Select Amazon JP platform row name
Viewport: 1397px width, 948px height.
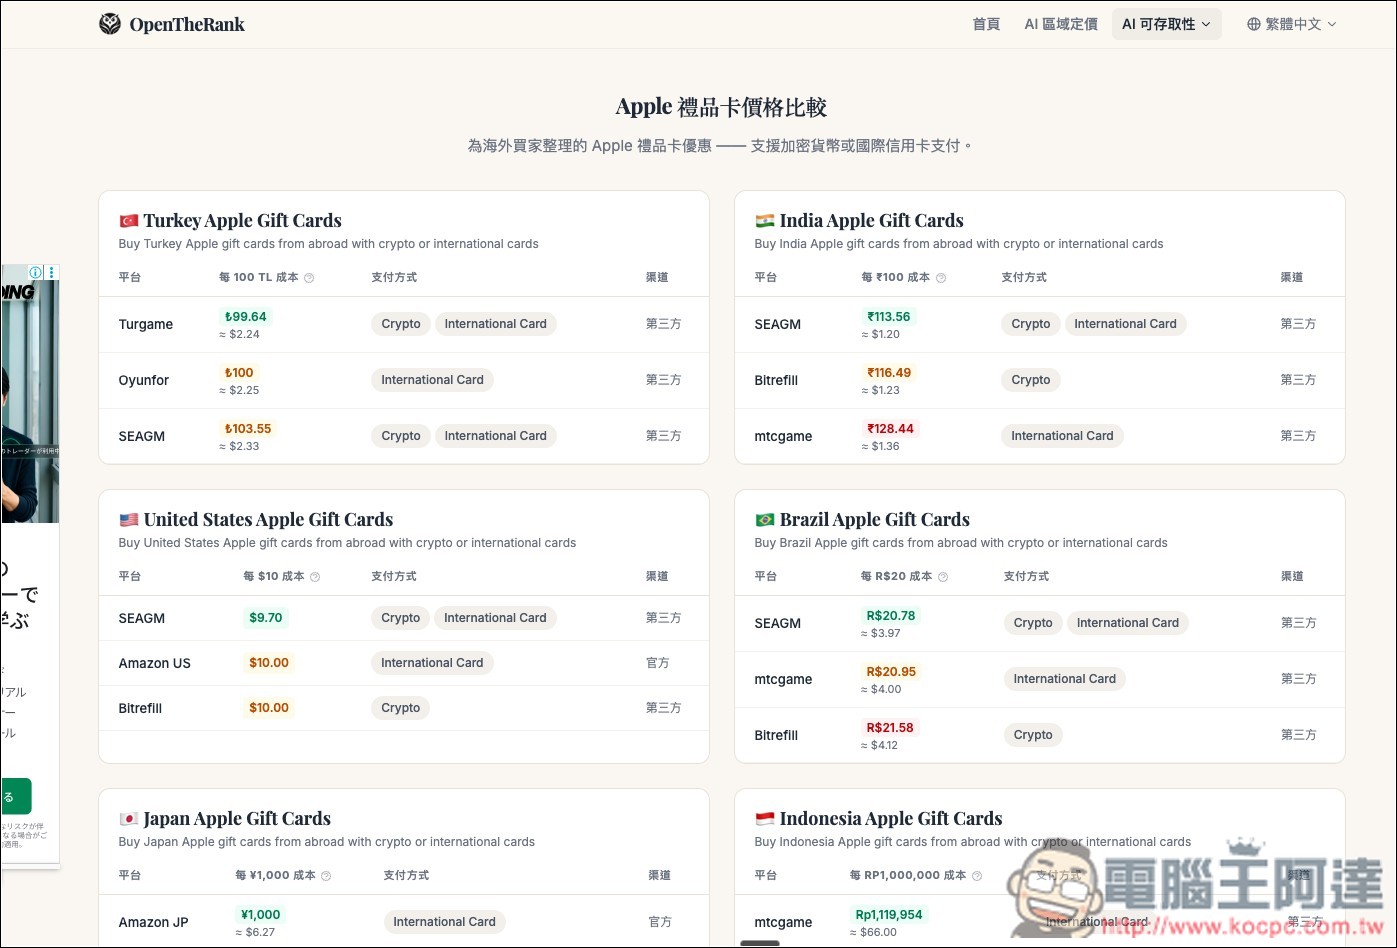[x=153, y=922]
